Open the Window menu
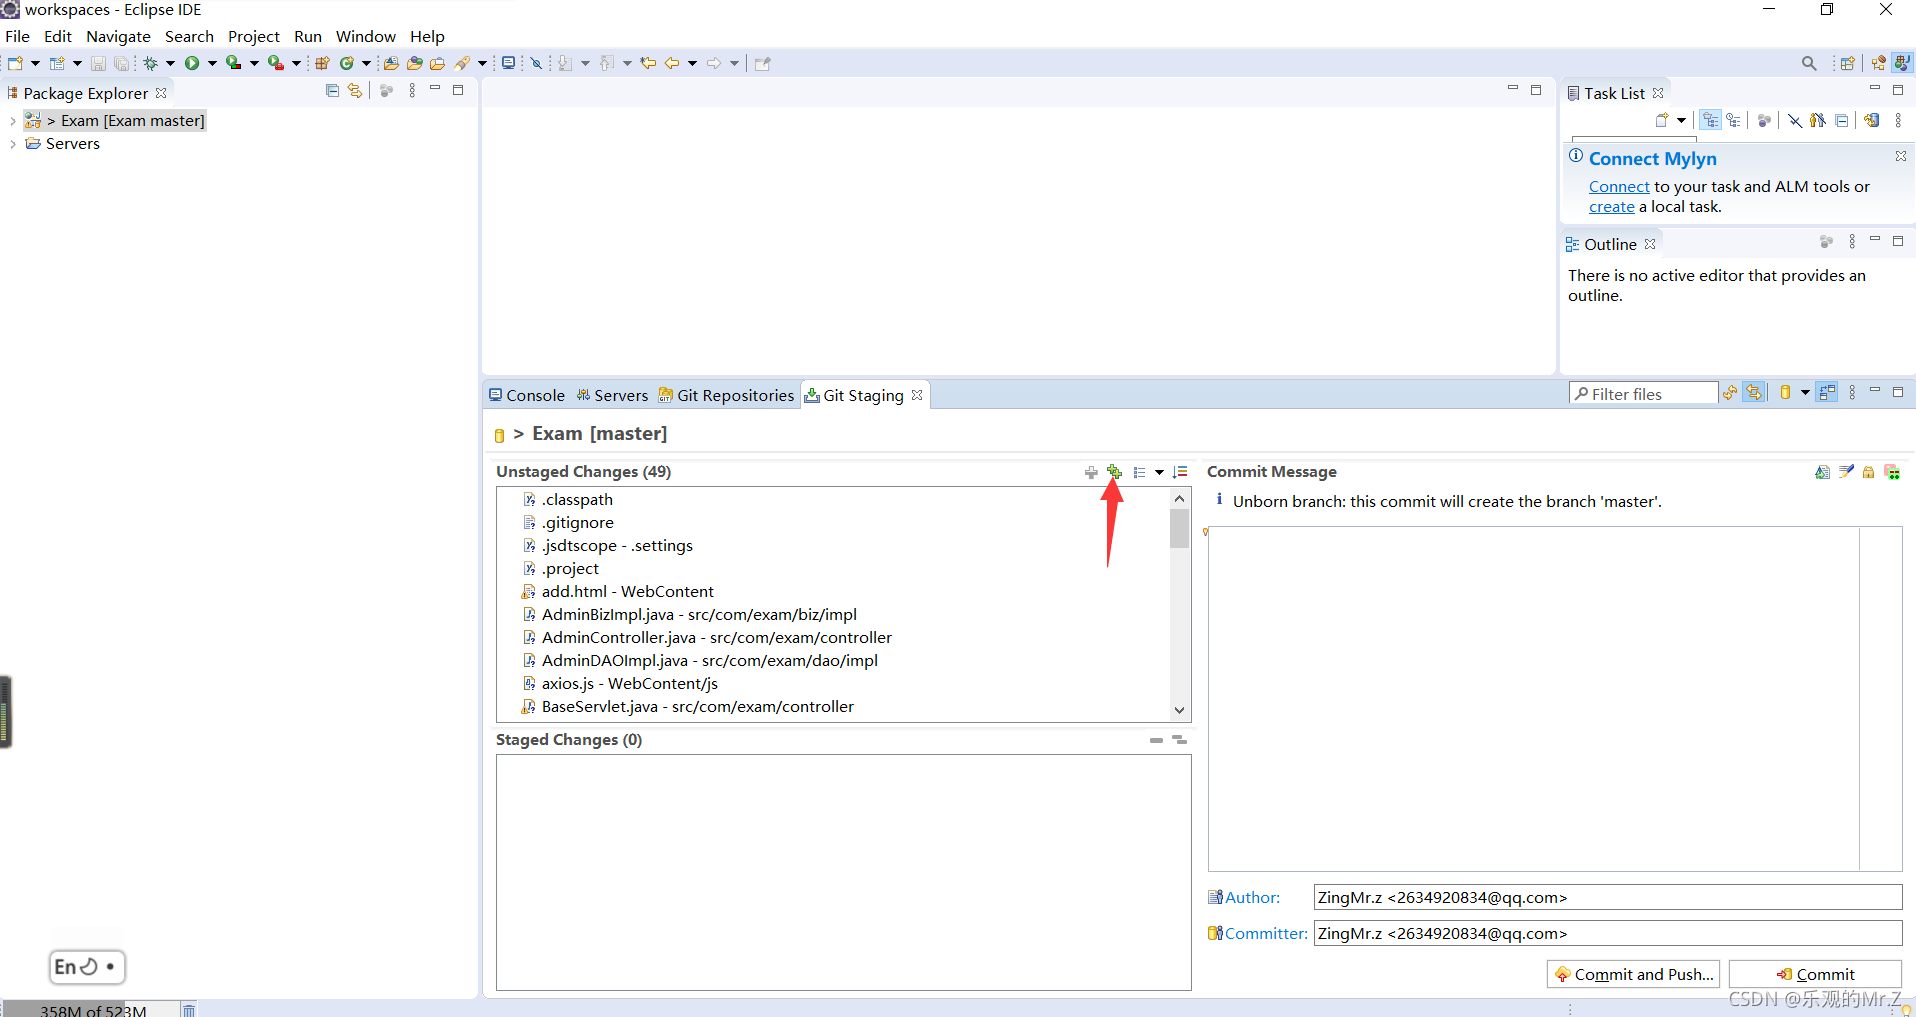Screen dimensions: 1916x1017 point(366,36)
